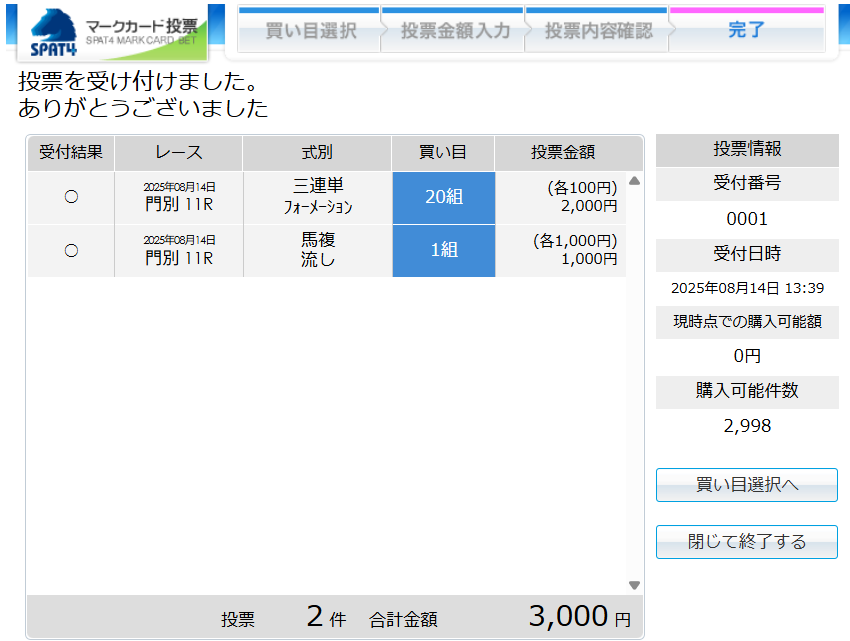Click the 投票情報 panel header

[747, 149]
